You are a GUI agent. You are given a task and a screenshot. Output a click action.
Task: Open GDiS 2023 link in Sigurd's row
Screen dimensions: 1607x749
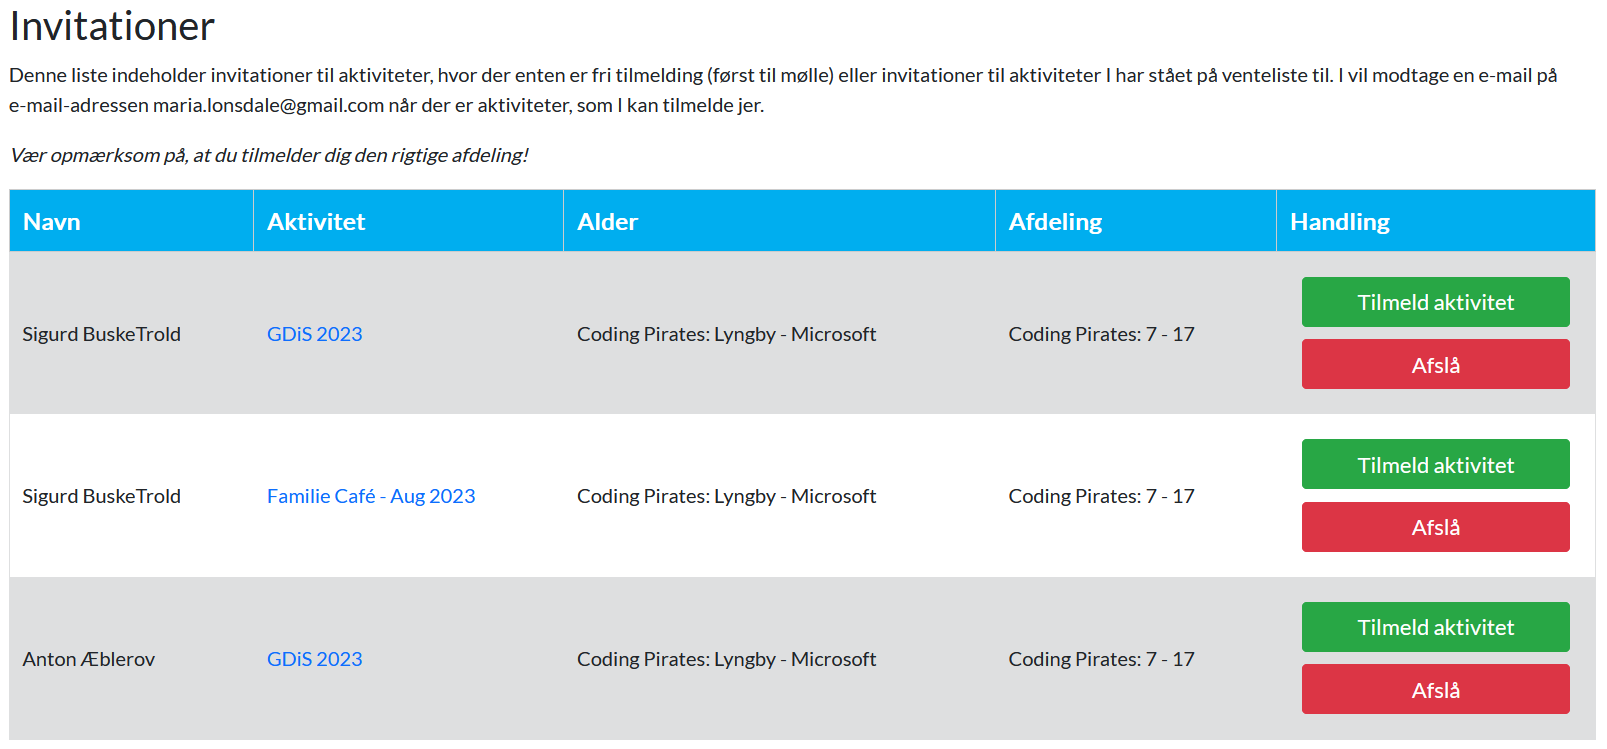point(314,334)
